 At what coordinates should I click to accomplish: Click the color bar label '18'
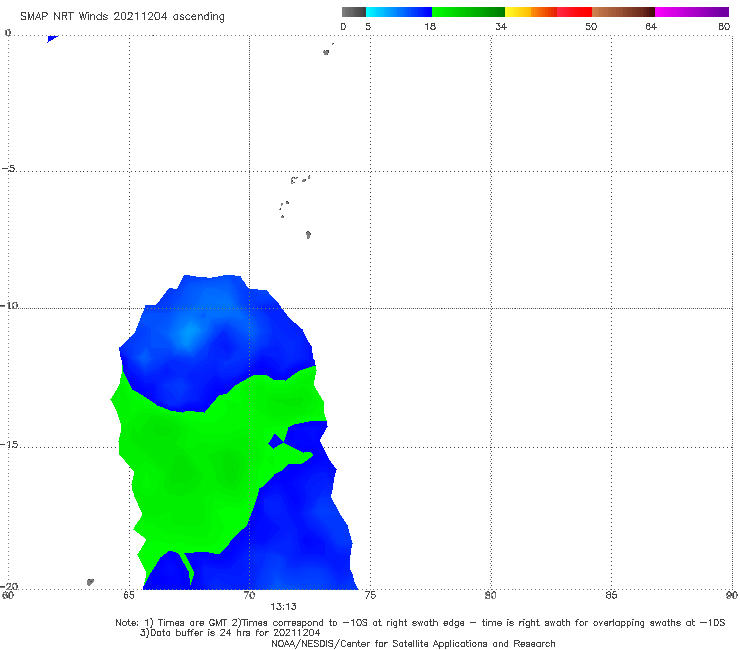pyautogui.click(x=430, y=26)
